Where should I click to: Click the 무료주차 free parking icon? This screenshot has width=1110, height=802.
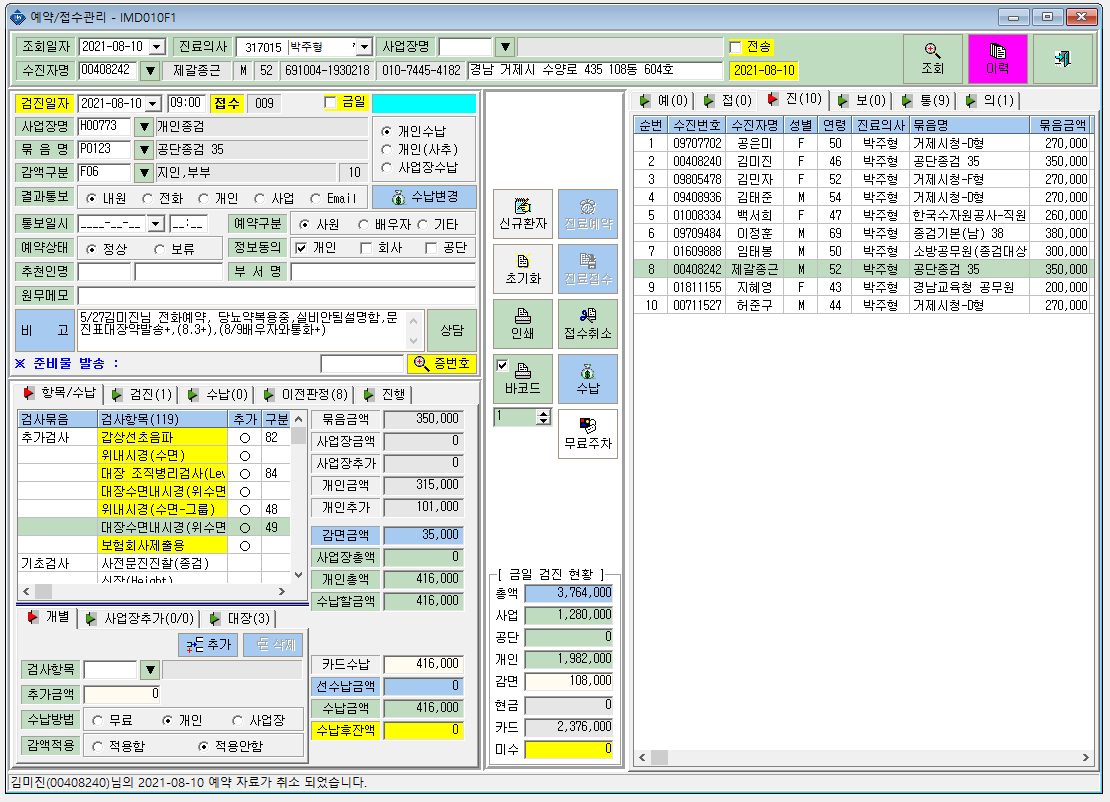click(x=588, y=433)
